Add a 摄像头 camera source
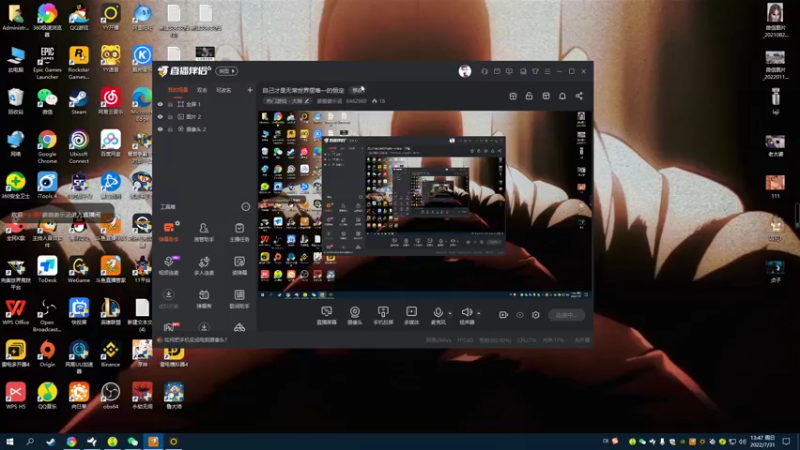The width and height of the screenshot is (800, 450). click(355, 315)
